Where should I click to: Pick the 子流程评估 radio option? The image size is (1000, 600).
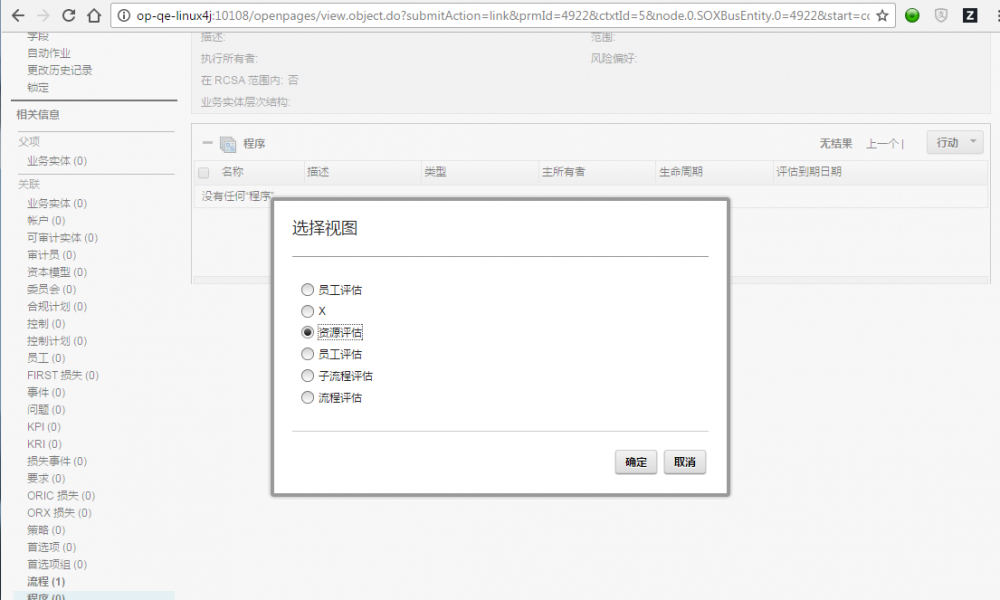click(308, 375)
